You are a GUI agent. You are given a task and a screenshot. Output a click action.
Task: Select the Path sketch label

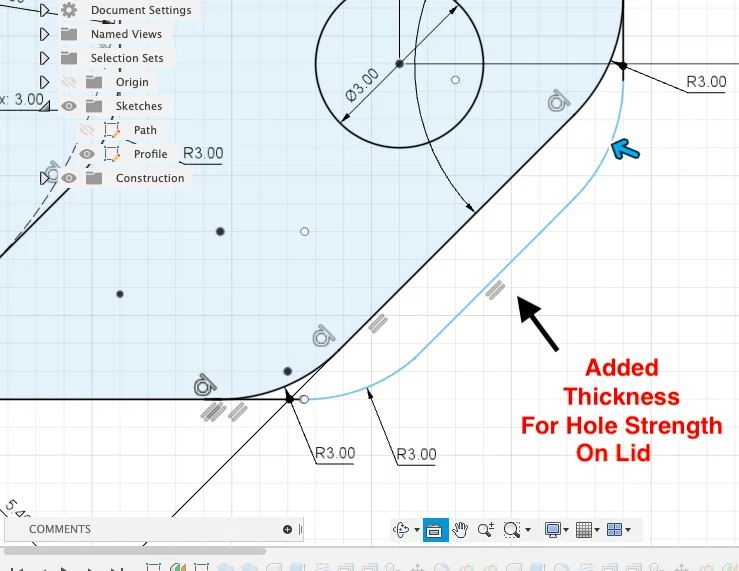(145, 130)
